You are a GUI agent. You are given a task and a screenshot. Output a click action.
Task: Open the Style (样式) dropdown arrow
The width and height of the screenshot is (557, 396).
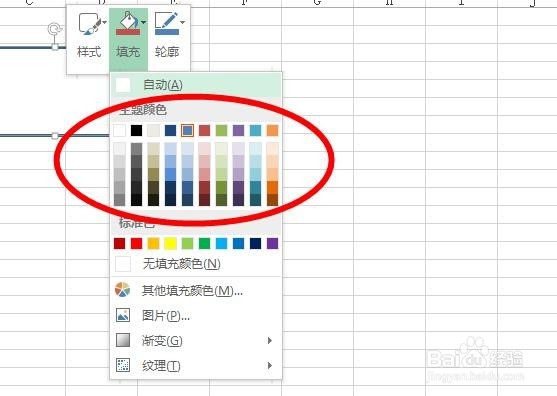[104, 22]
